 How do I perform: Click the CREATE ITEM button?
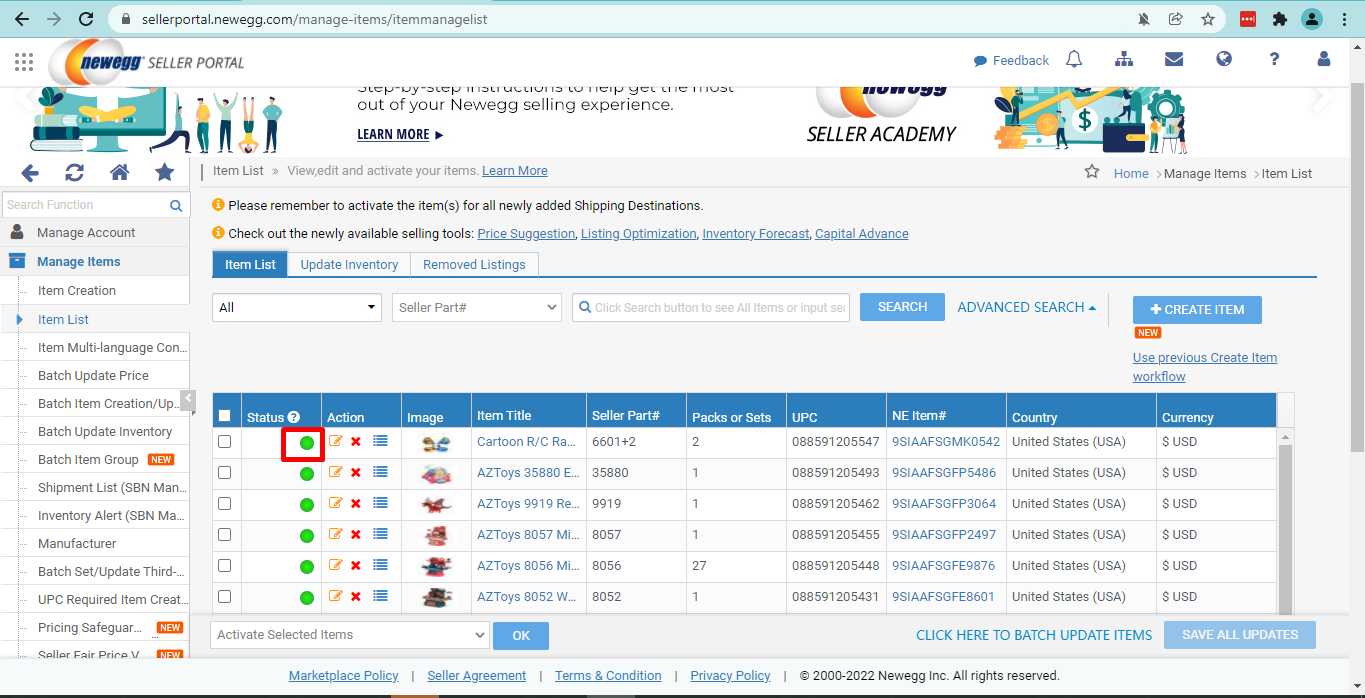click(x=1197, y=310)
